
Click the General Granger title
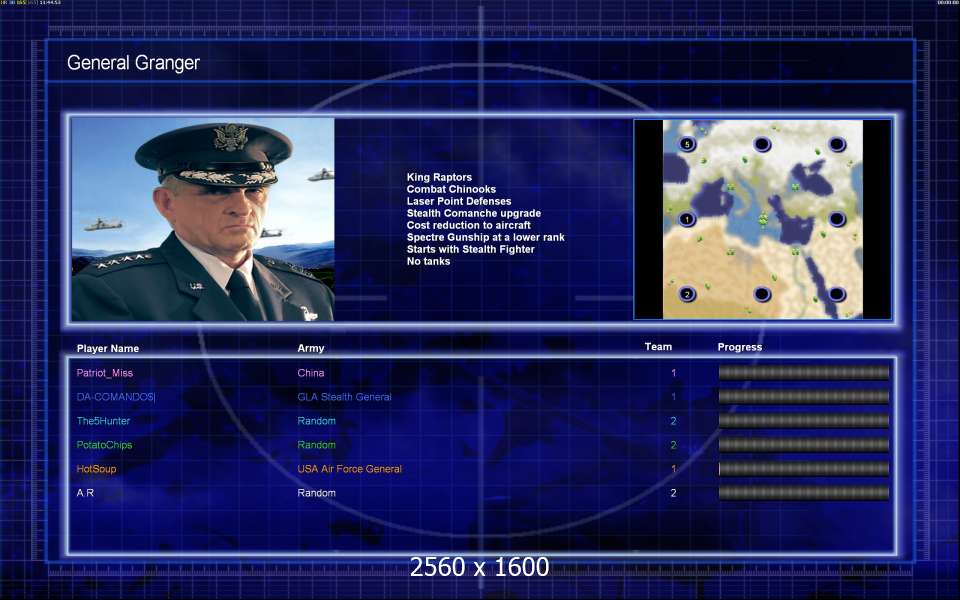point(133,62)
